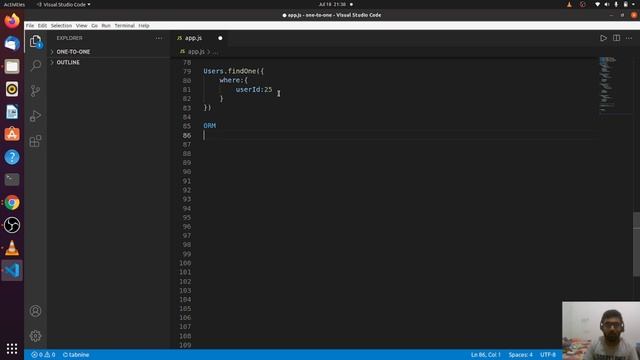Screen dimensions: 640x360
Task: Open the View menu
Action: 82,25
